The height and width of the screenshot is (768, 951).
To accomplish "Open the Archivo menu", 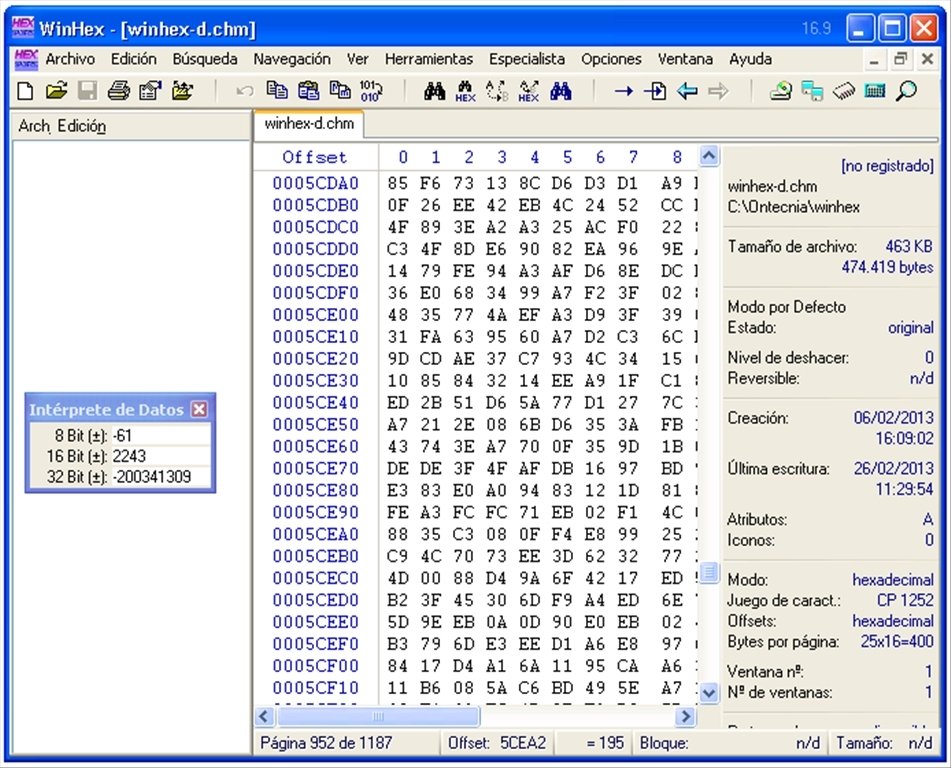I will click(70, 59).
